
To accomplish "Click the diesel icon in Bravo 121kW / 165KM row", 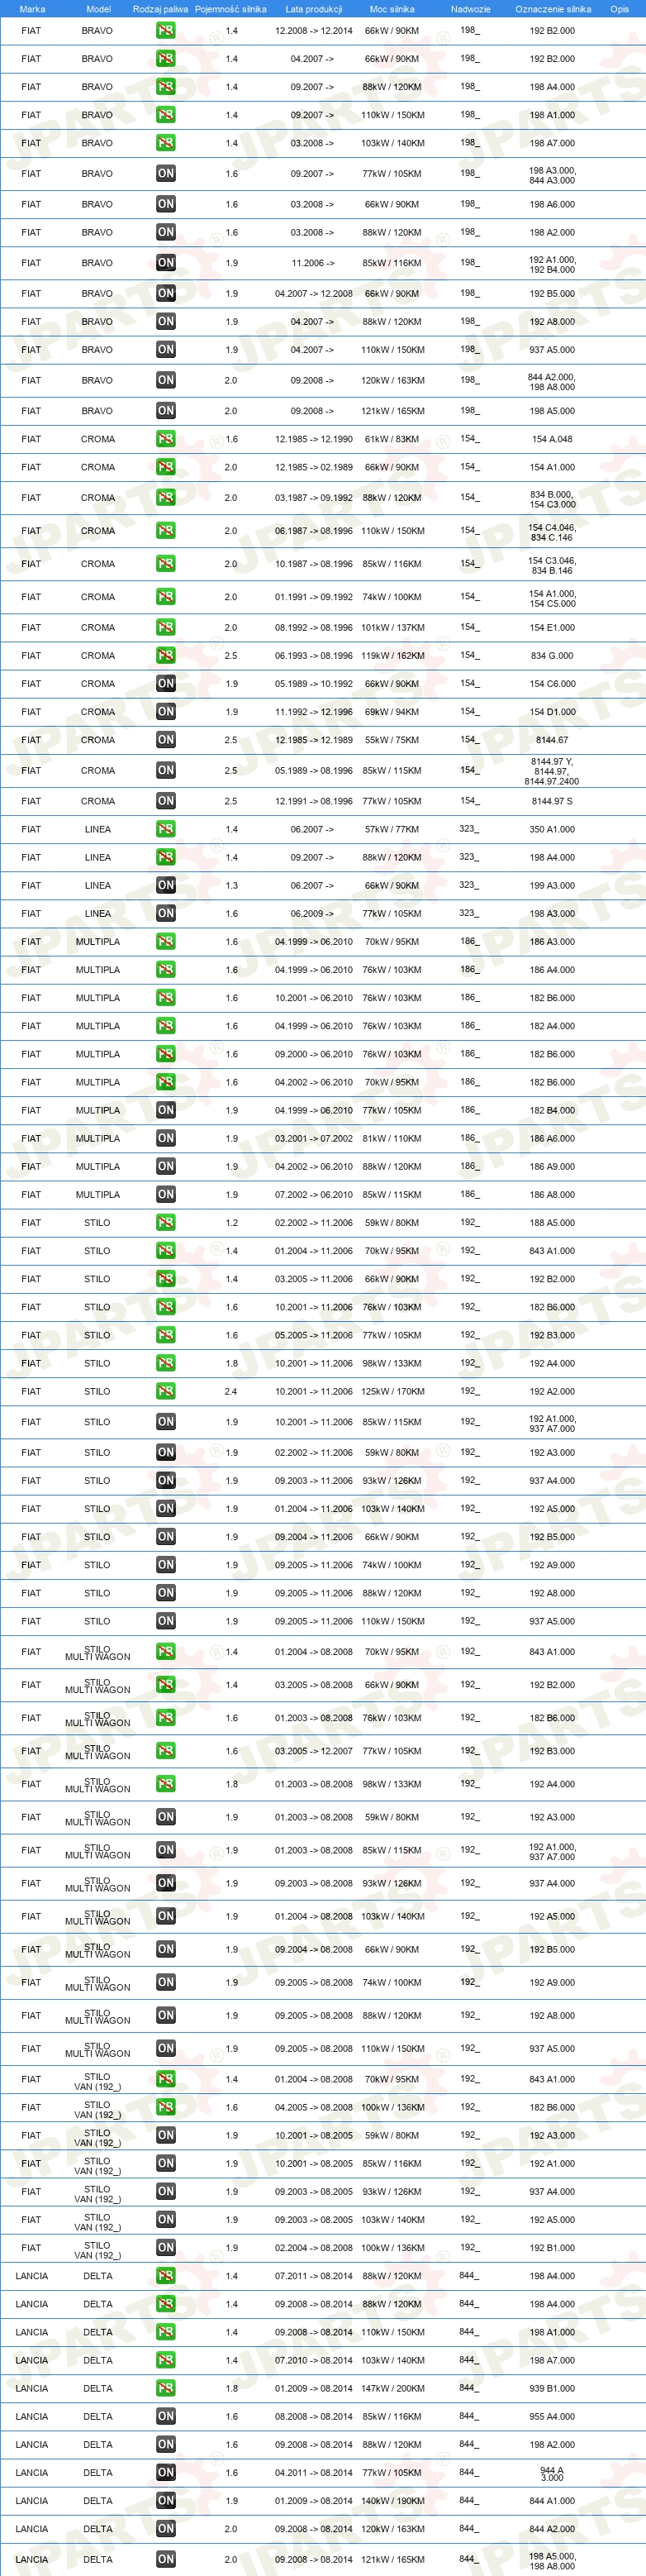I will point(166,411).
